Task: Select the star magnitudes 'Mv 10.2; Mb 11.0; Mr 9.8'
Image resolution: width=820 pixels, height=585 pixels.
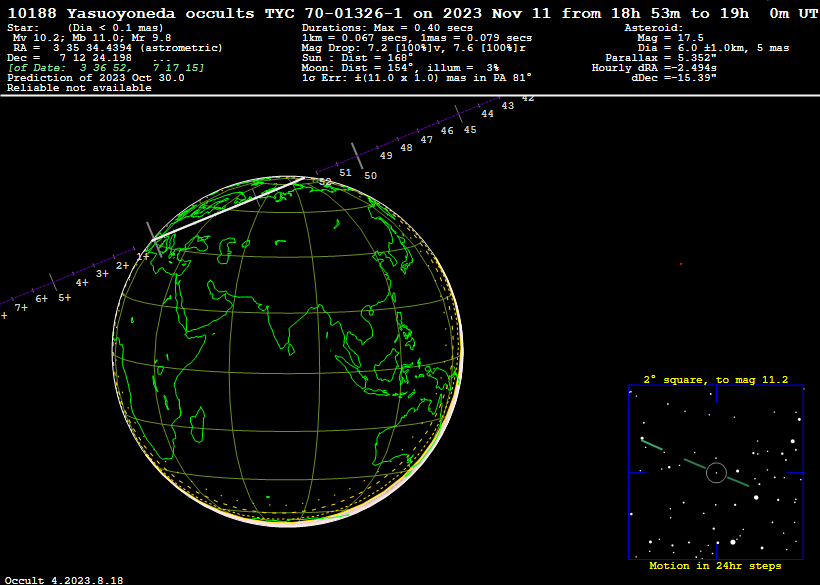Action: click(92, 38)
